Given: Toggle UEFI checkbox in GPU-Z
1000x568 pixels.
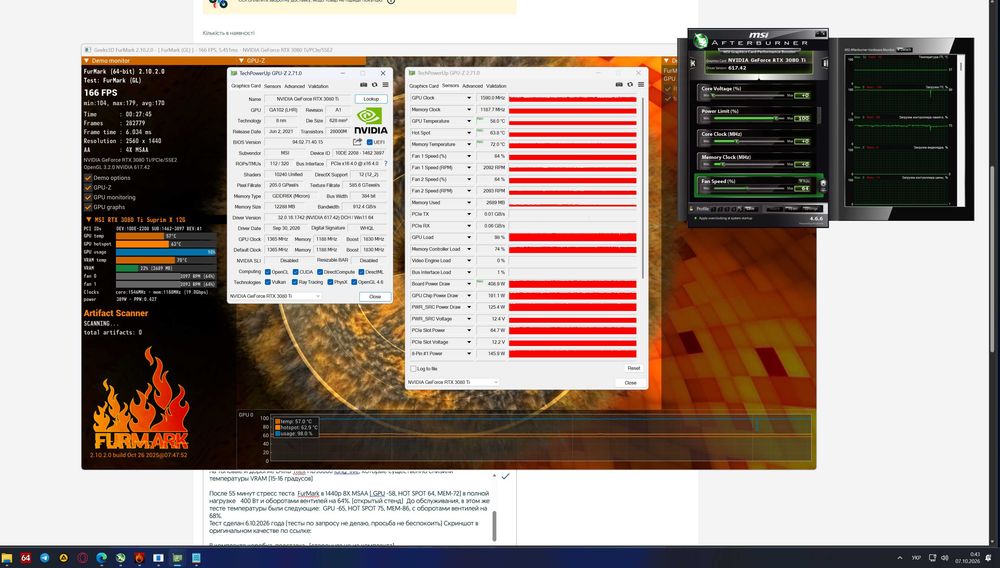Looking at the screenshot, I should pyautogui.click(x=369, y=142).
